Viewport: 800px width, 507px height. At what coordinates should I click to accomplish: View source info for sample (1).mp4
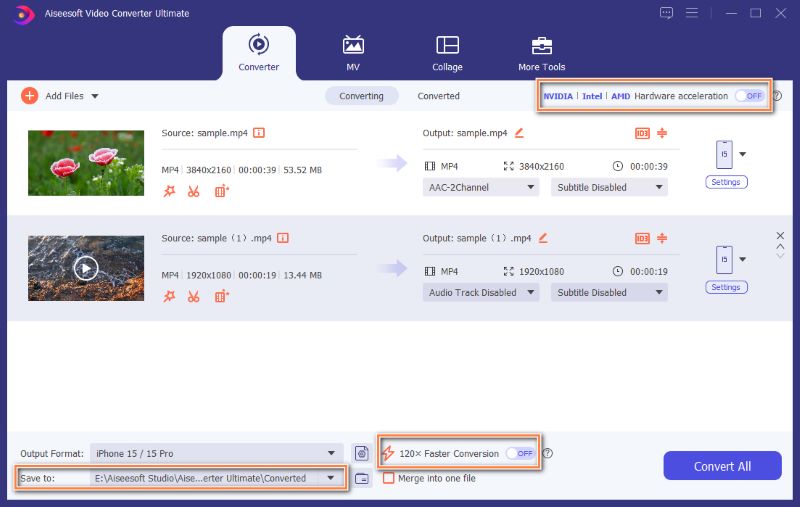283,238
